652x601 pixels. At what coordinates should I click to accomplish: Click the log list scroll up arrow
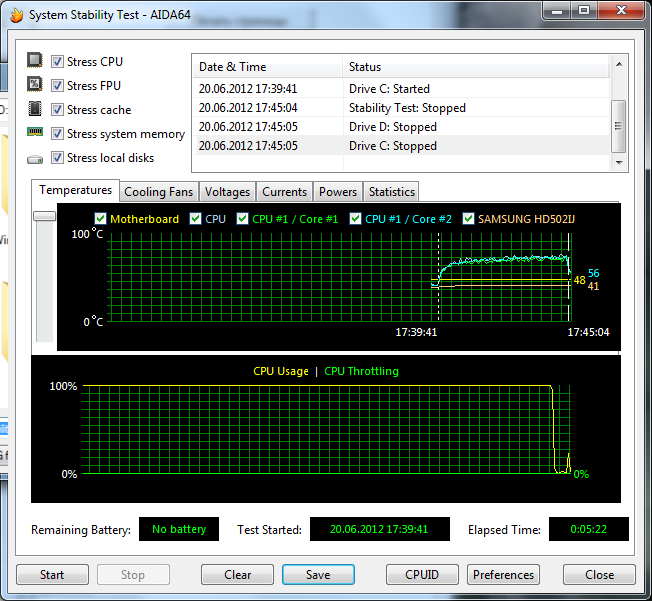(x=619, y=64)
